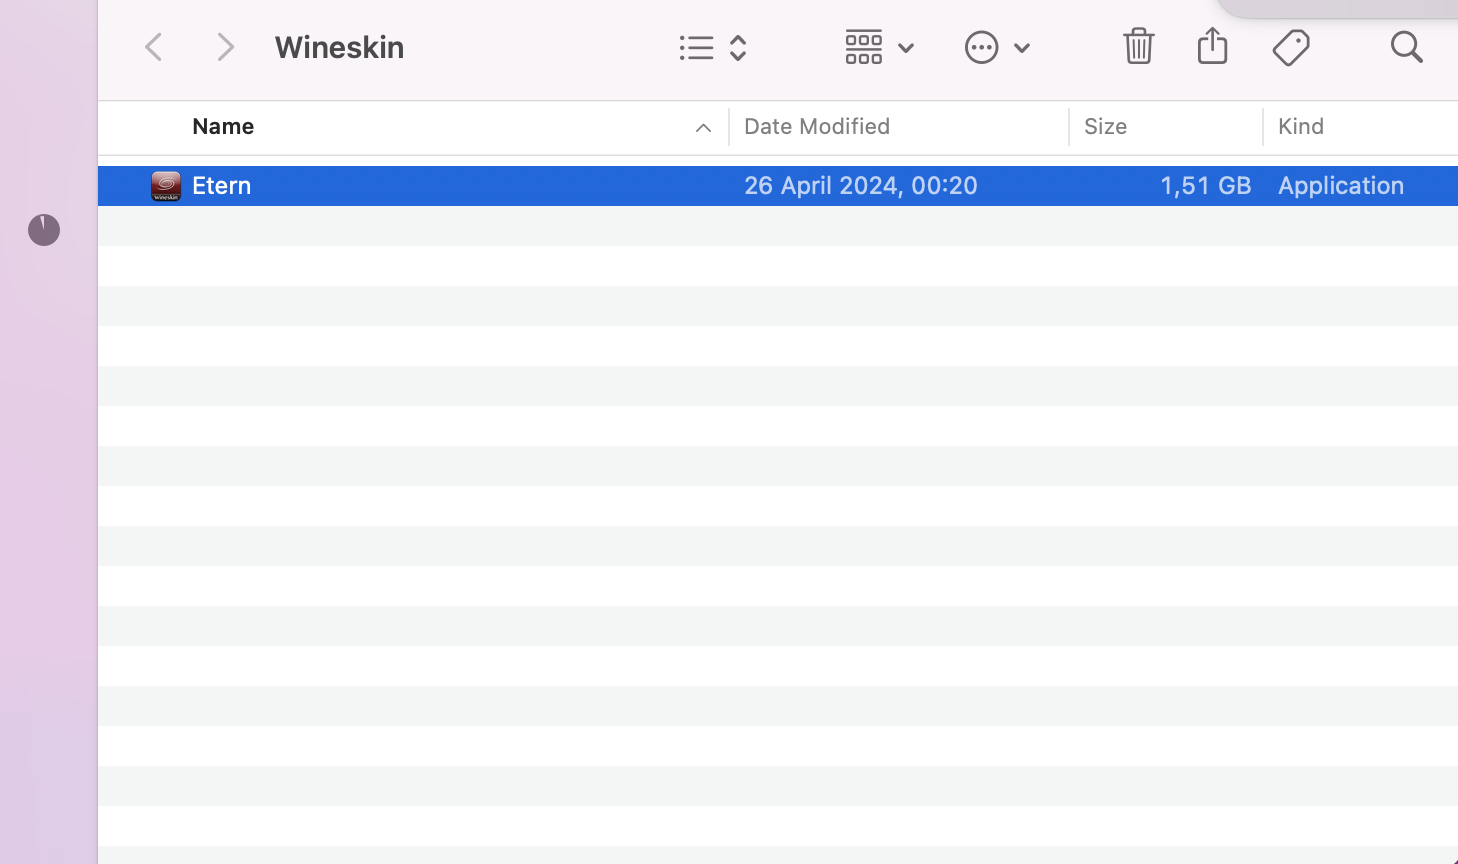Open Finder search magnifier
This screenshot has height=864, width=1458.
(x=1406, y=47)
